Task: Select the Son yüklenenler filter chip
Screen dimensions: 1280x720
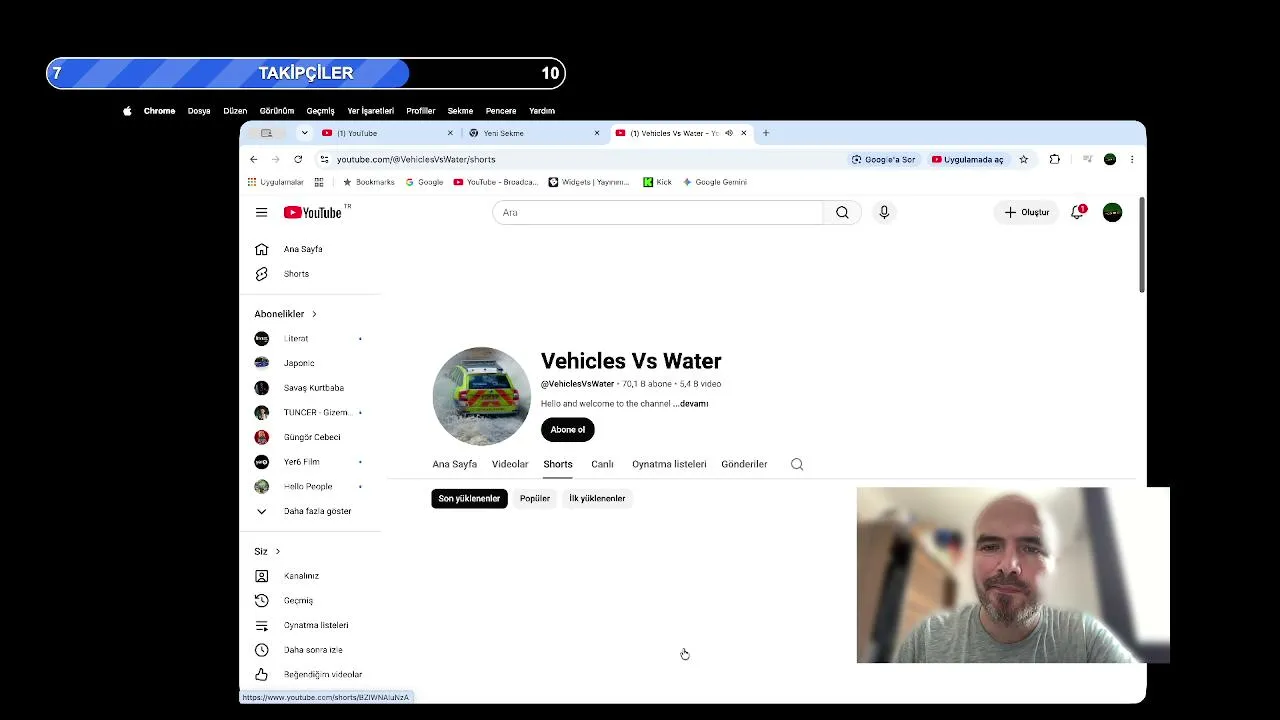Action: coord(469,498)
